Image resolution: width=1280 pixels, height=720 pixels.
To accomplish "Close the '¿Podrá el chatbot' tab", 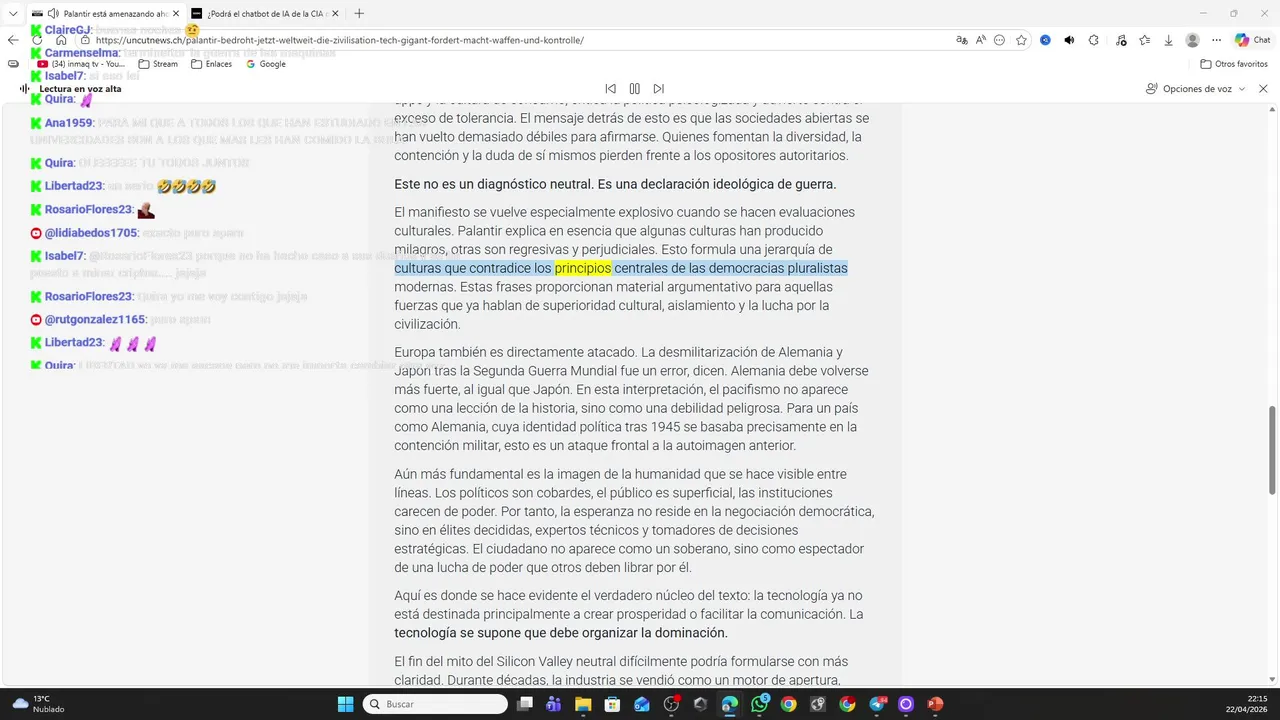I will tap(334, 13).
